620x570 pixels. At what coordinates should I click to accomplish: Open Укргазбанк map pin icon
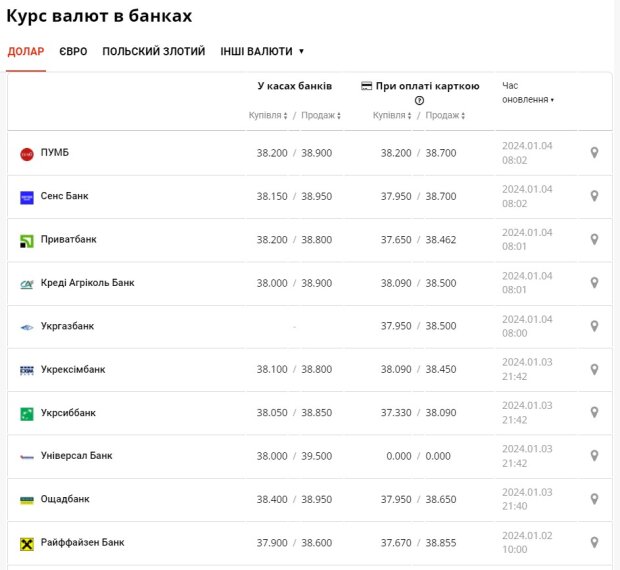[594, 326]
